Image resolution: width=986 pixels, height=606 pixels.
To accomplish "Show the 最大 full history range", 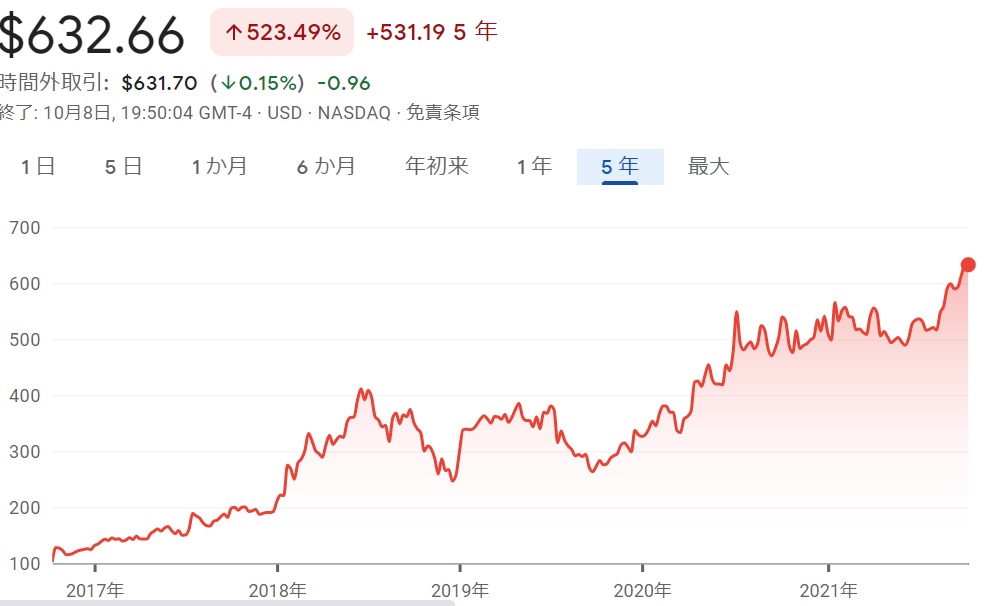I will (709, 167).
